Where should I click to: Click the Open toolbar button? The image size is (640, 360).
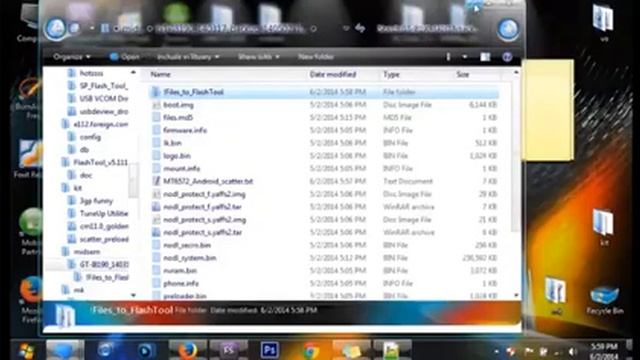pos(124,57)
